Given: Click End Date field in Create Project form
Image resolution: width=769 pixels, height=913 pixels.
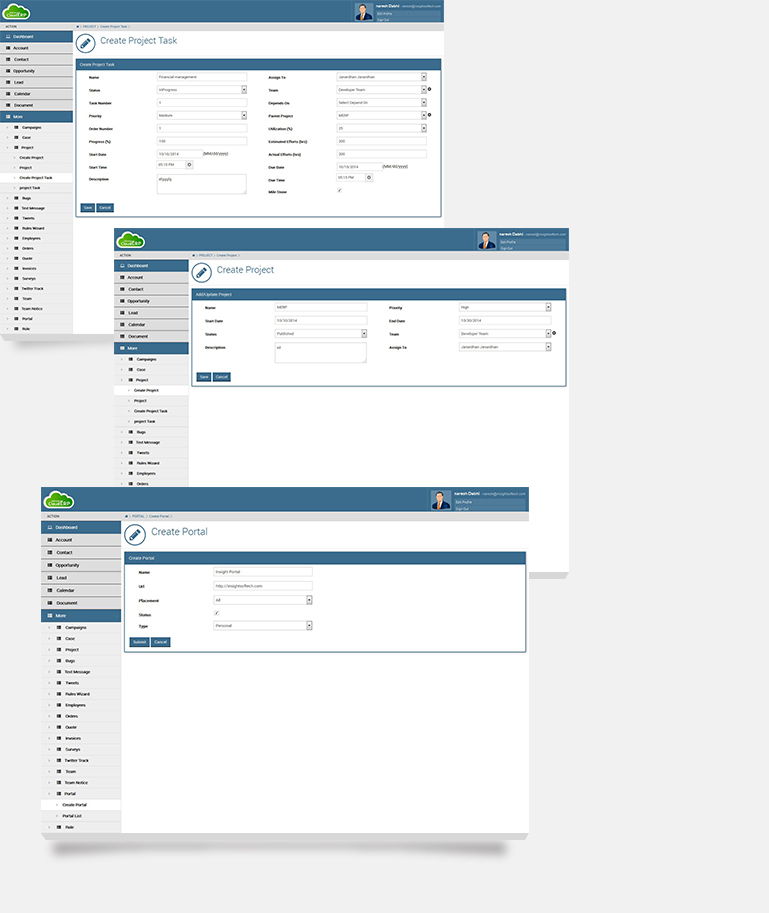Looking at the screenshot, I should click(x=505, y=320).
